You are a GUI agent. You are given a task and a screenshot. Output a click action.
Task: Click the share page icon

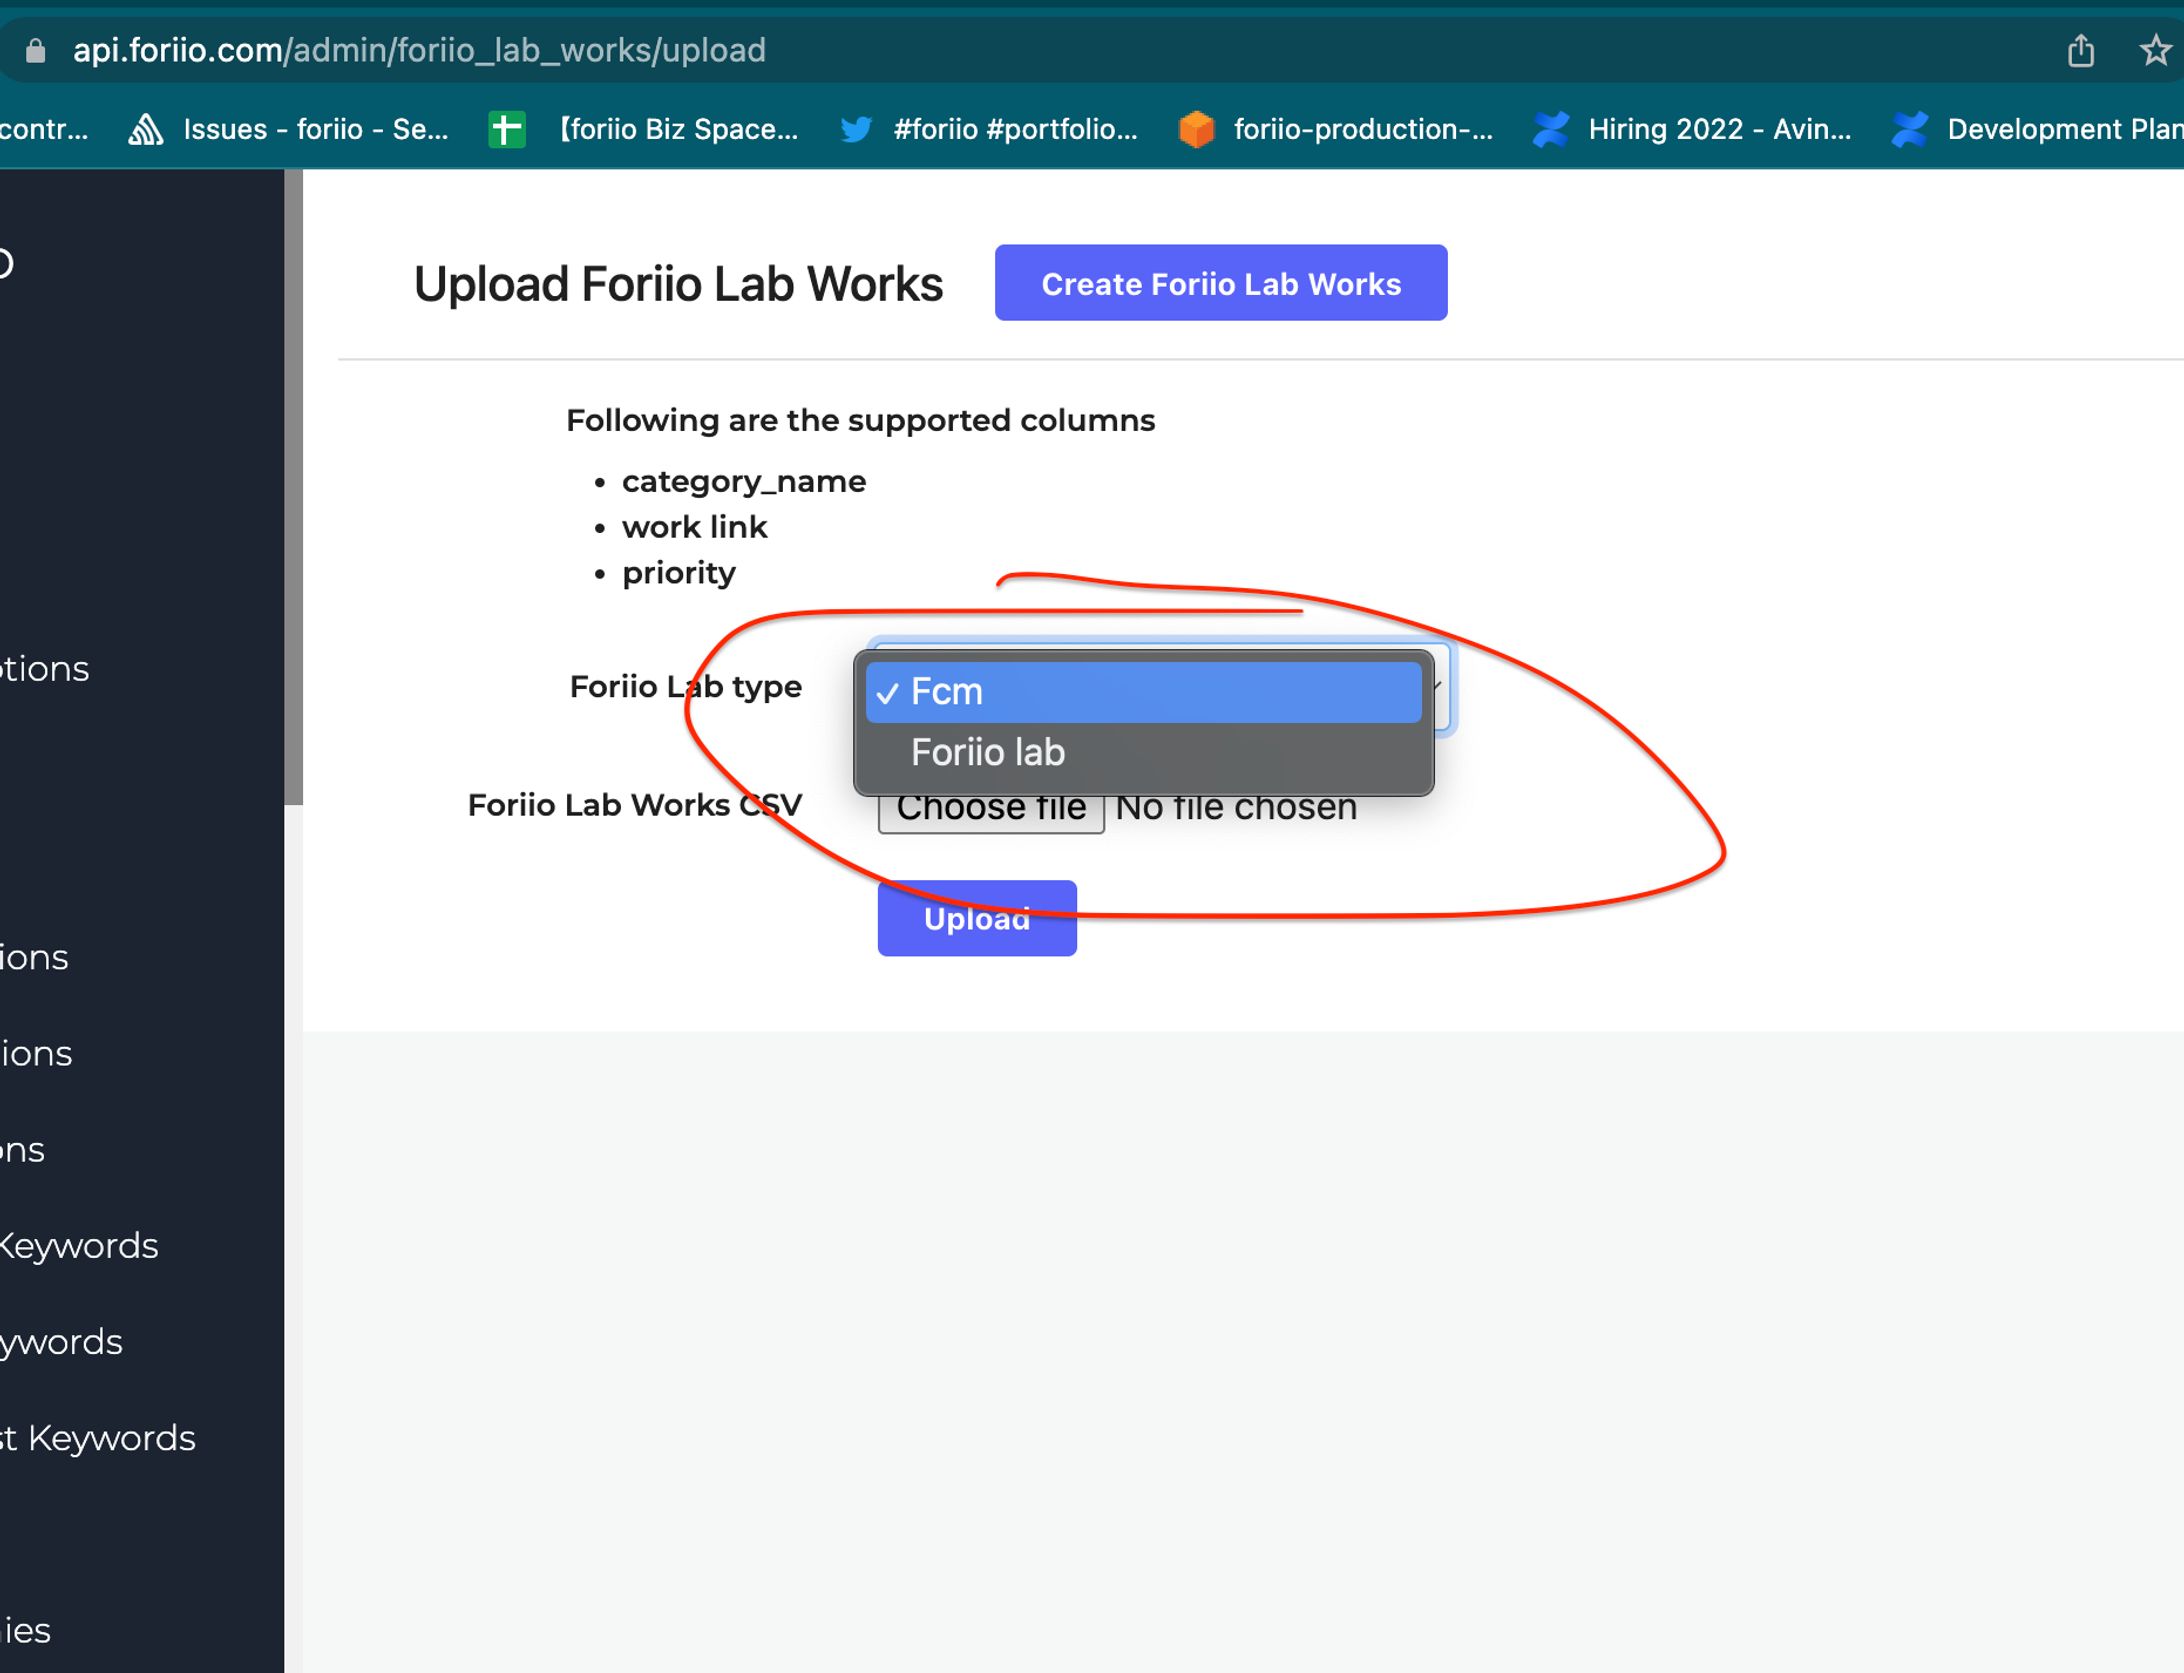[x=2080, y=50]
